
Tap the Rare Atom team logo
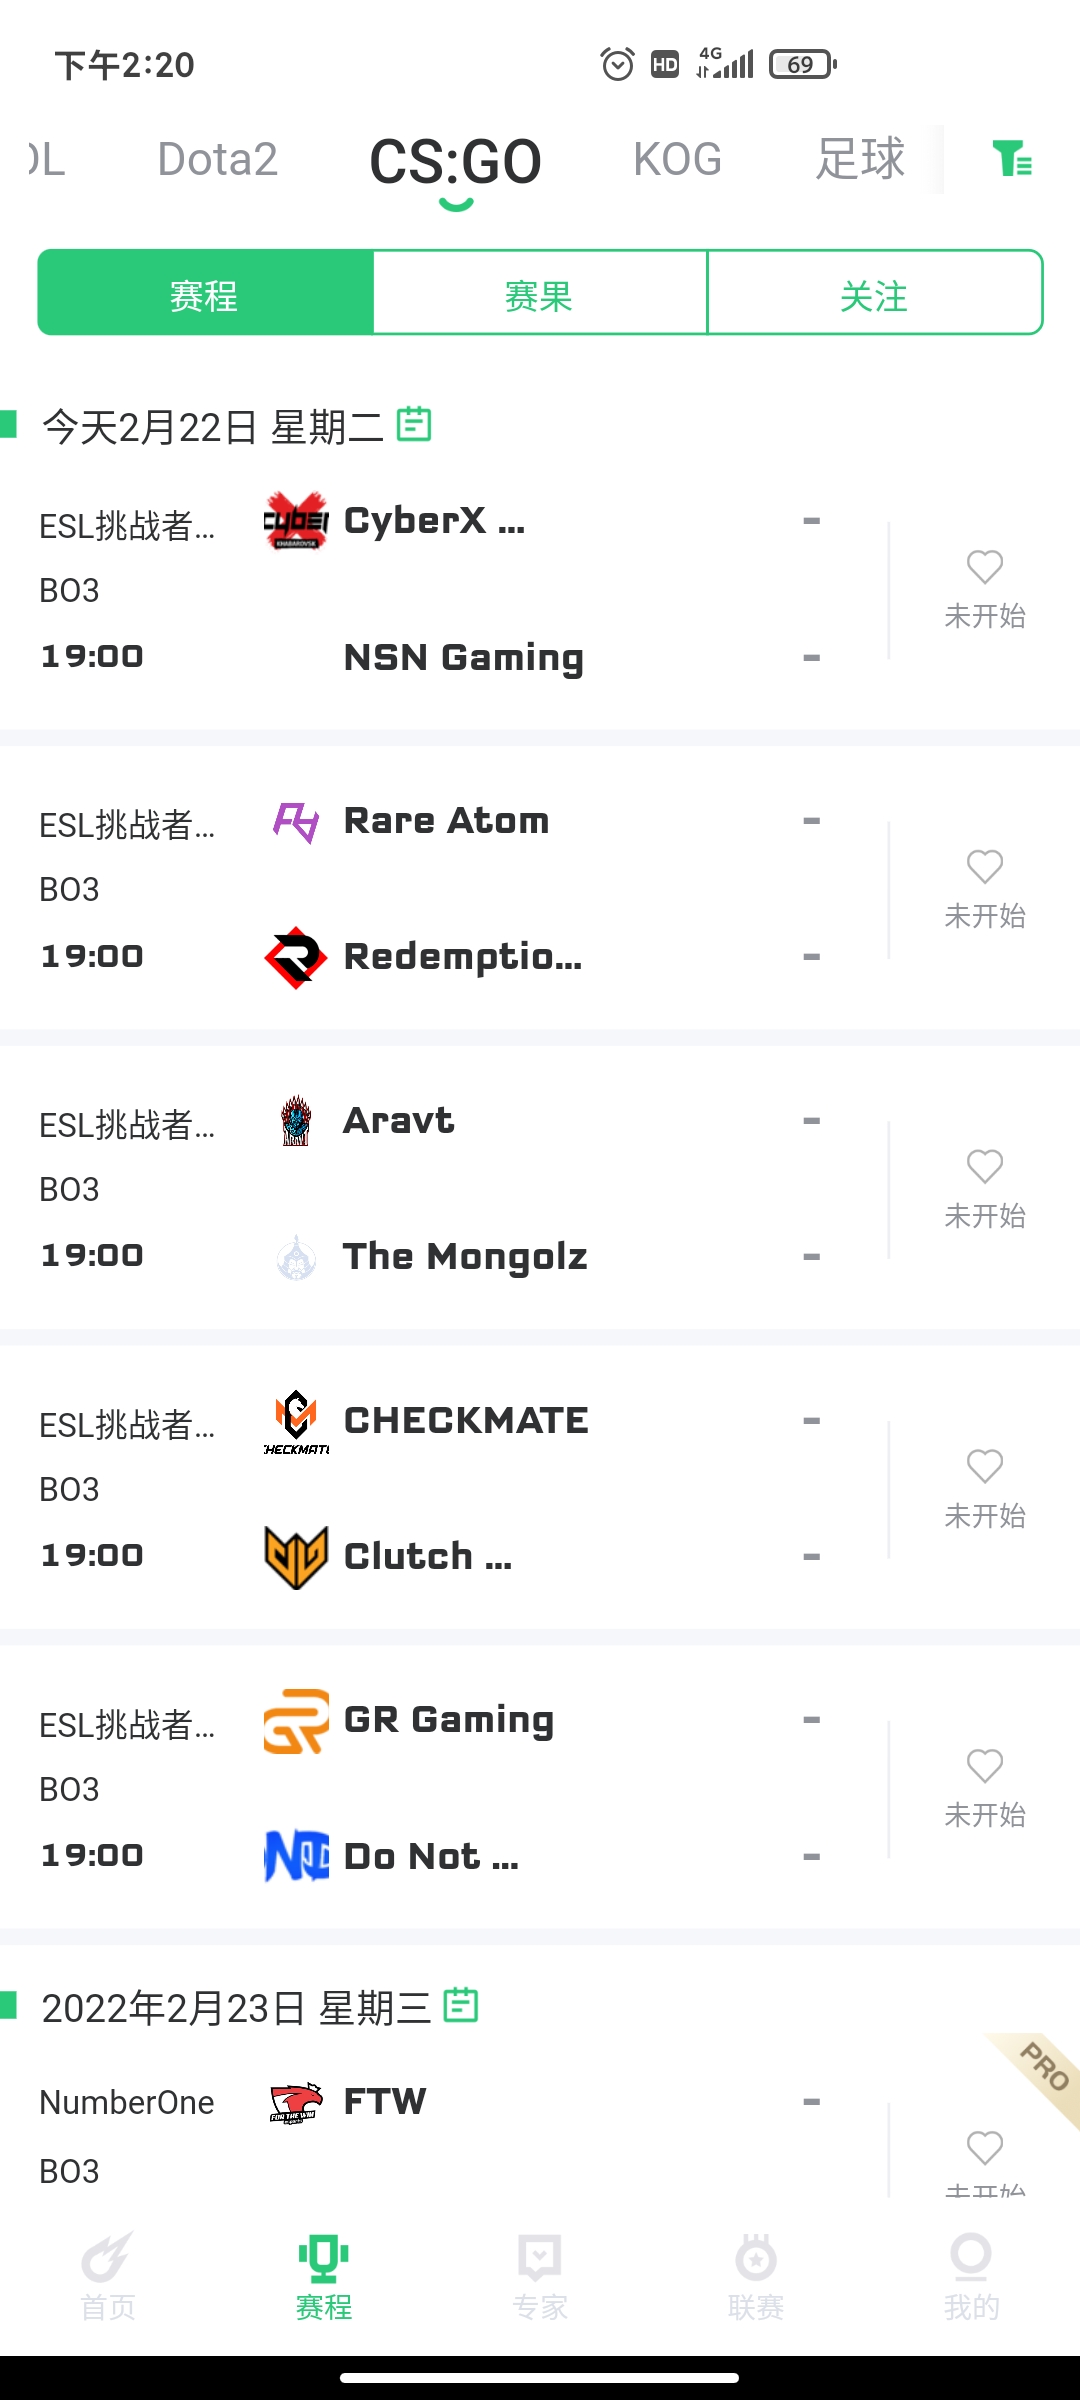296,822
